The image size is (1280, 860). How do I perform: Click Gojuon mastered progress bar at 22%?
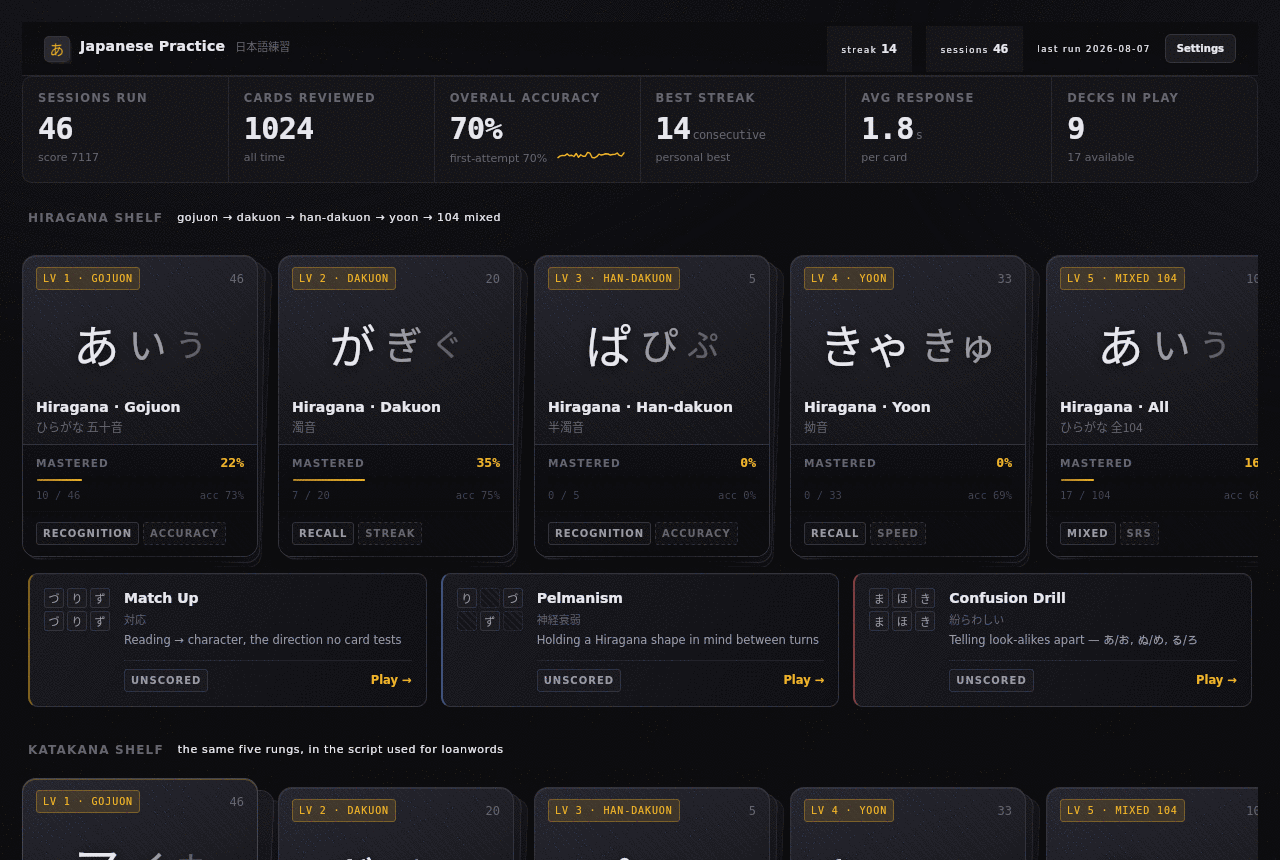pyautogui.click(x=140, y=480)
